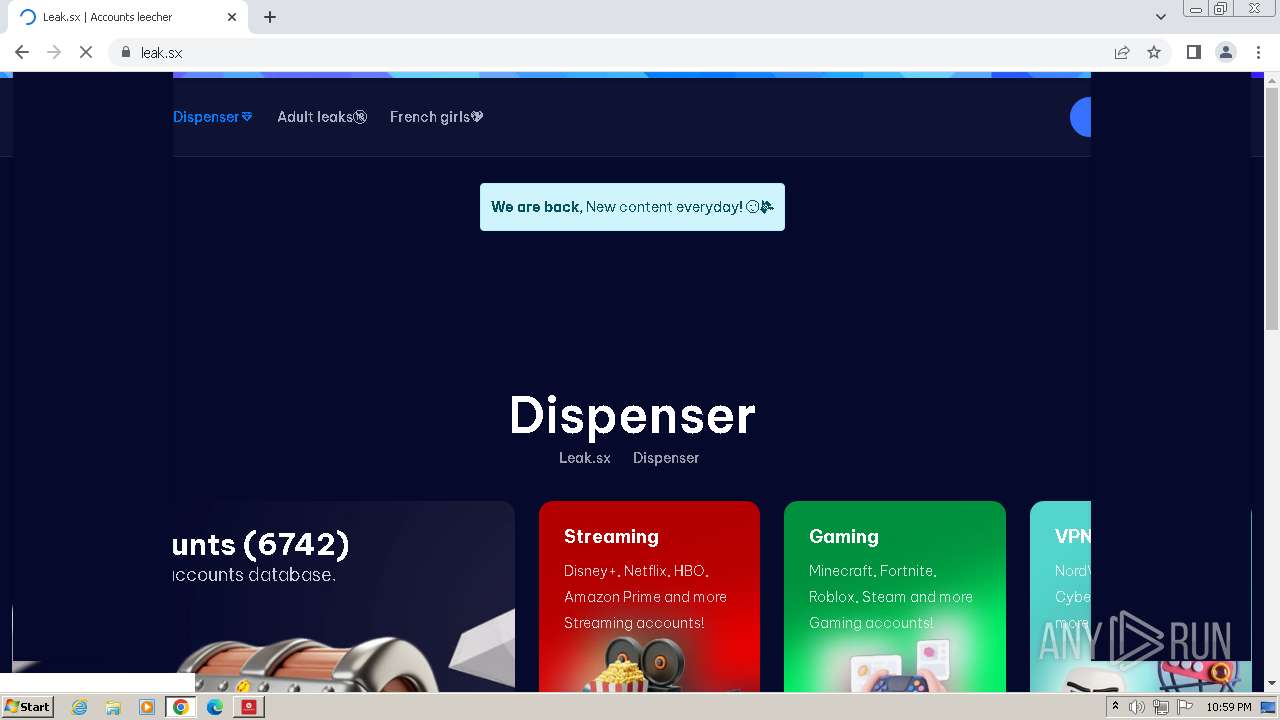Open the VPN accounts card

coord(1060,597)
